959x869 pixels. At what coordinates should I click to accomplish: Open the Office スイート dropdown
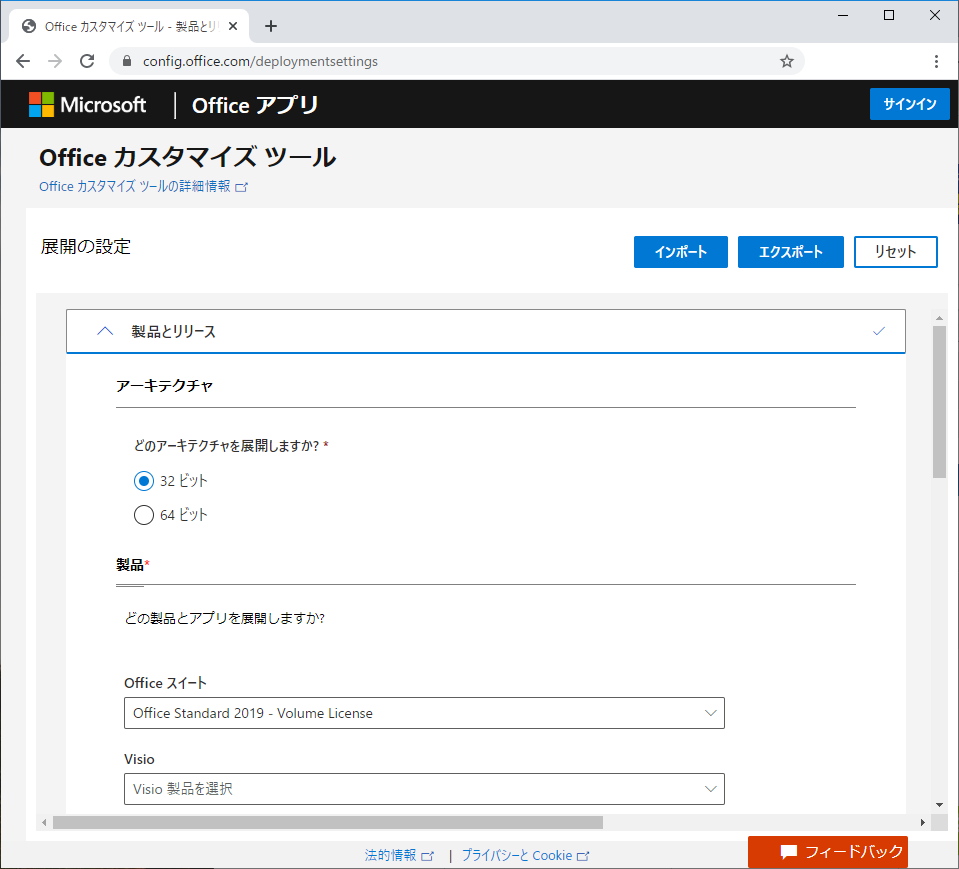pos(424,713)
